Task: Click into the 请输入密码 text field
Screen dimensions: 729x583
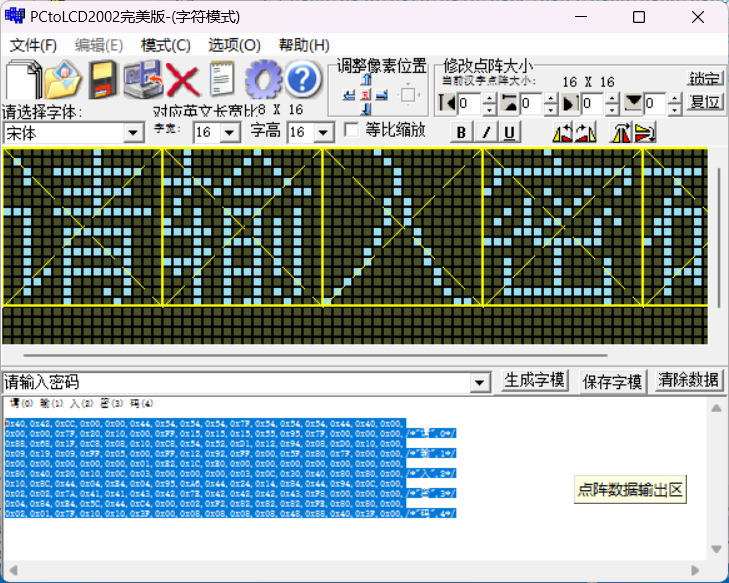Action: (x=237, y=383)
